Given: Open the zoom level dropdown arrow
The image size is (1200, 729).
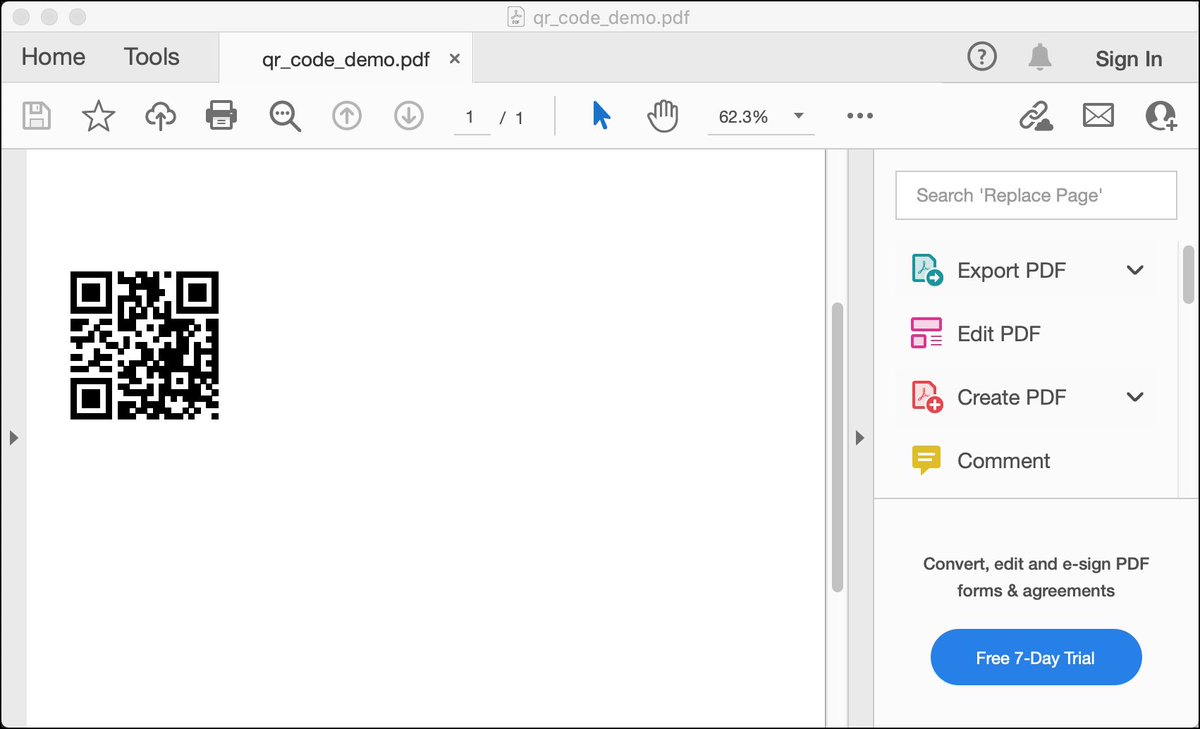Looking at the screenshot, I should tap(798, 116).
